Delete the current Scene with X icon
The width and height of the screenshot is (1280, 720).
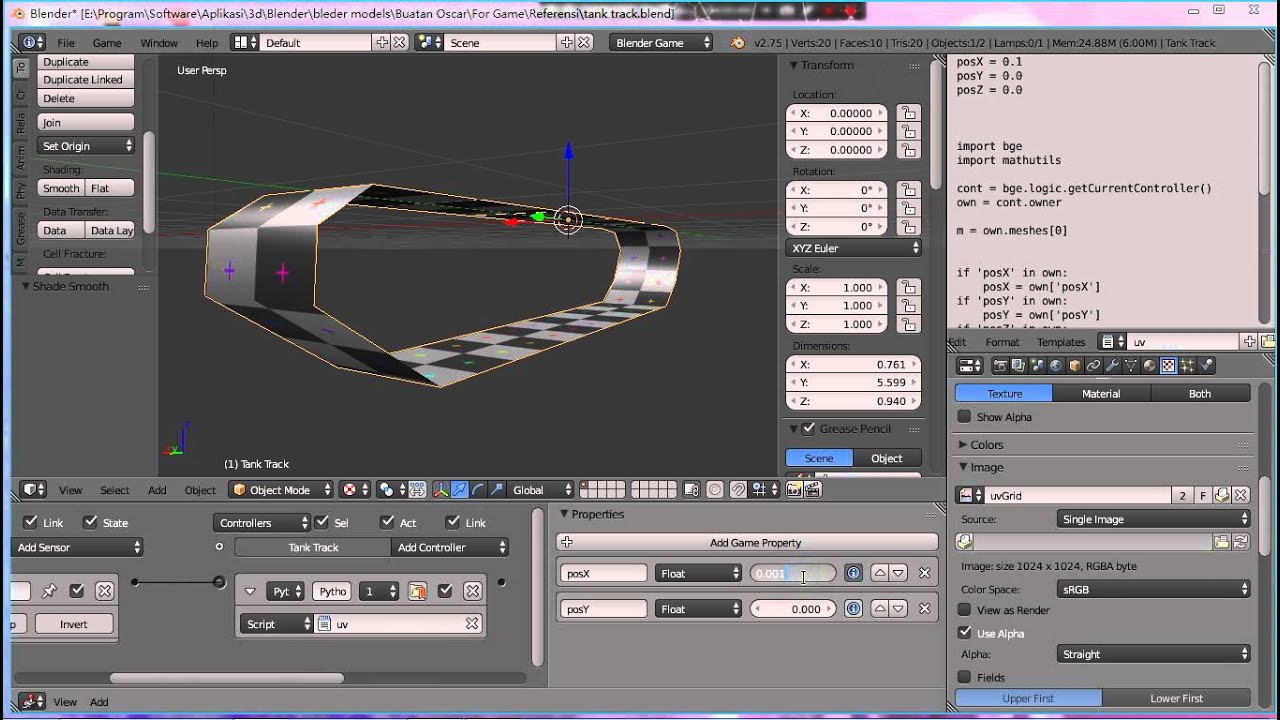click(x=584, y=43)
